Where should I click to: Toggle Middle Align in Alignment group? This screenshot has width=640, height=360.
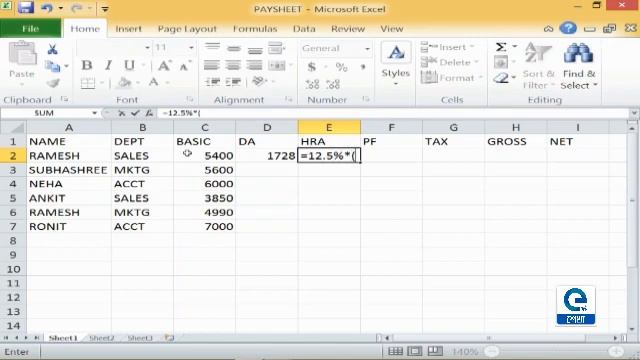click(x=233, y=48)
